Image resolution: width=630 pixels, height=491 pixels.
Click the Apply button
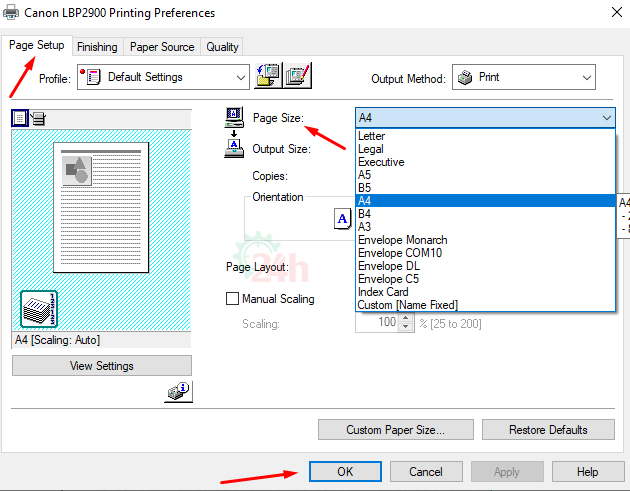point(507,471)
